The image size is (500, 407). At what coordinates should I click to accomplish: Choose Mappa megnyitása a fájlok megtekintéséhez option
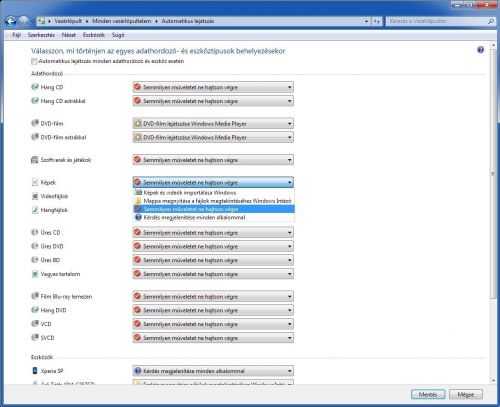coord(214,201)
